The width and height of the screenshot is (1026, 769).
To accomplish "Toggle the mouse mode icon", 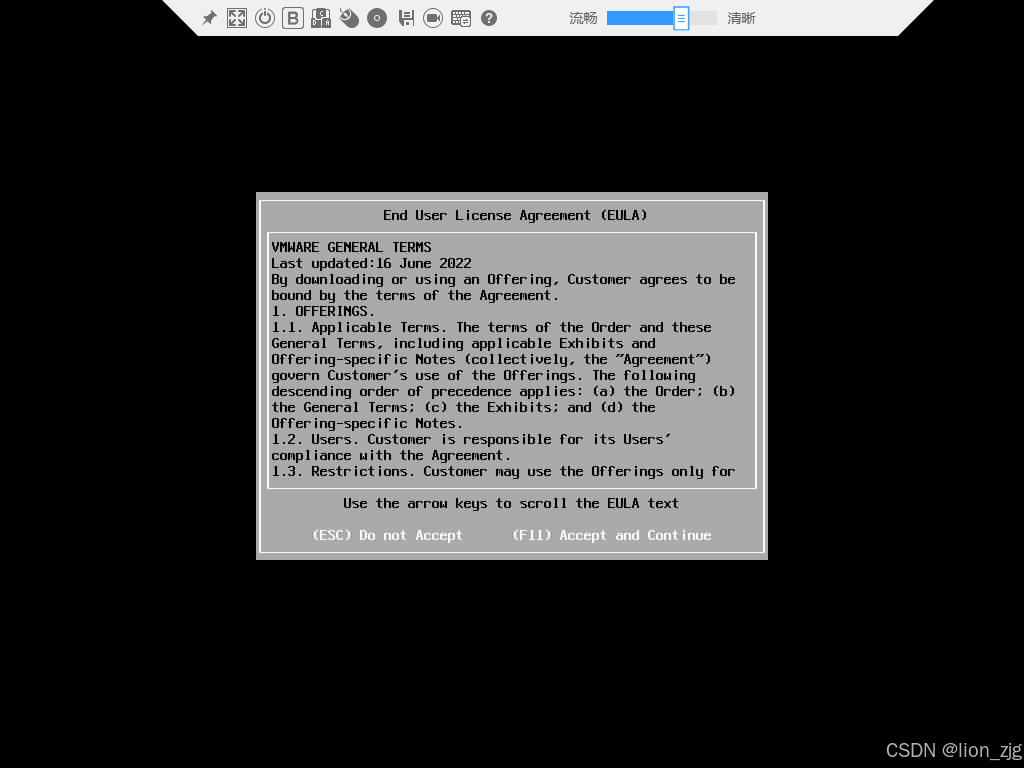I will click(349, 18).
